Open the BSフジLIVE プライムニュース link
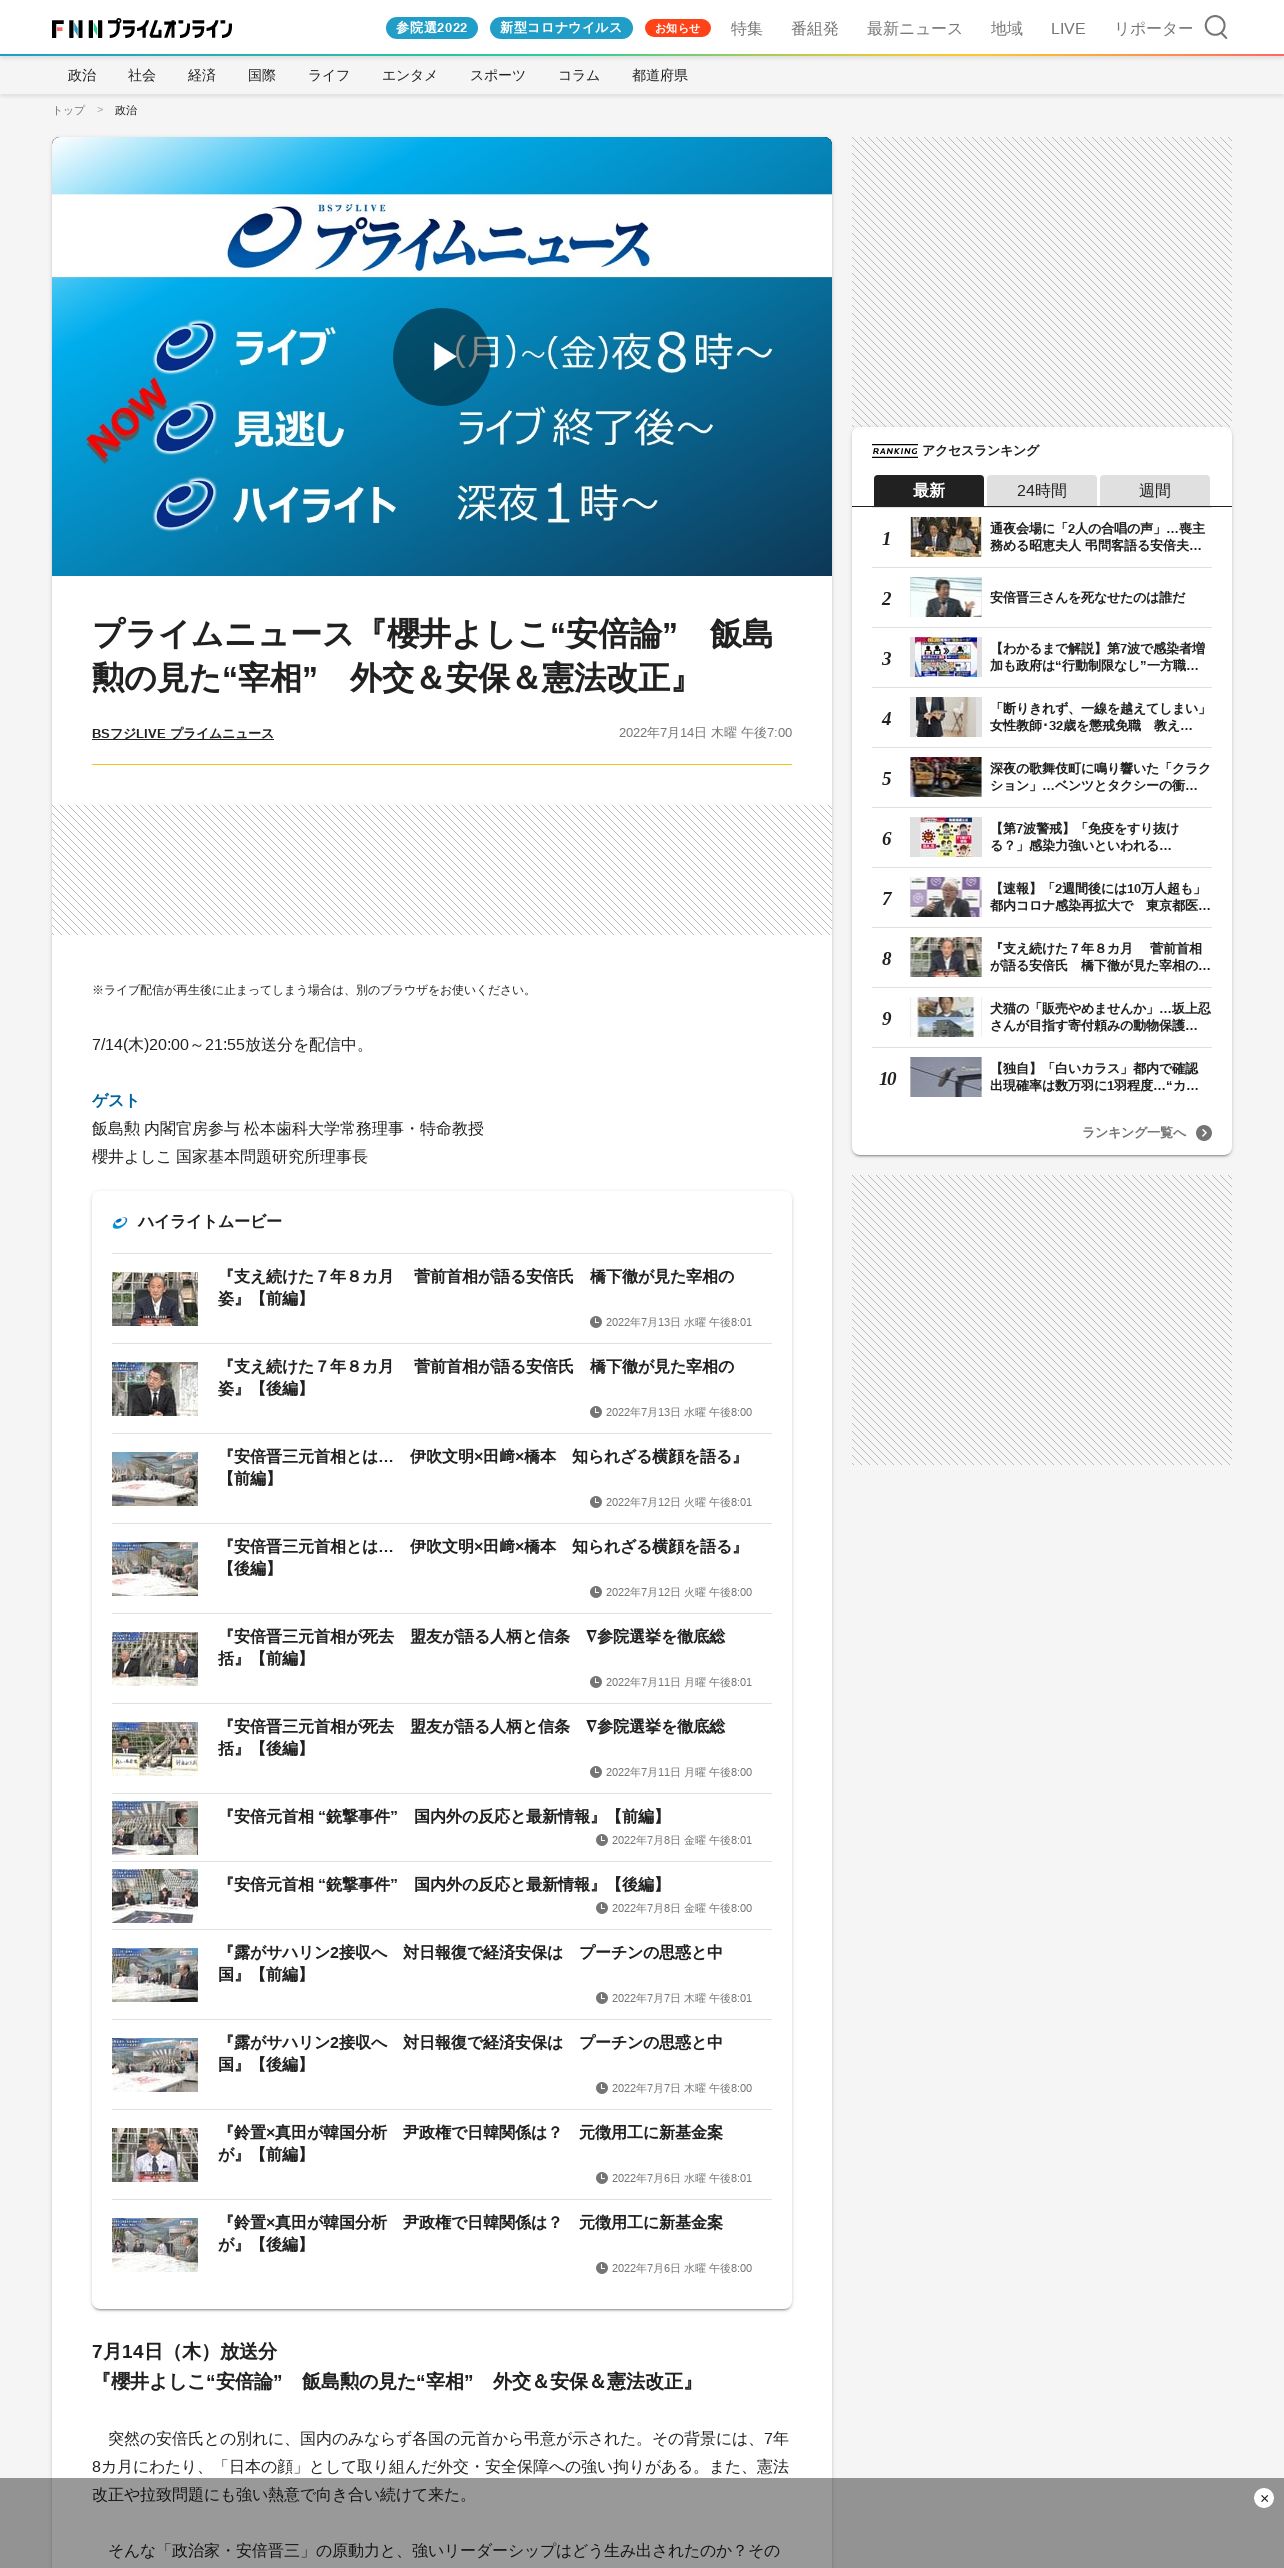The image size is (1284, 2568). 183,733
